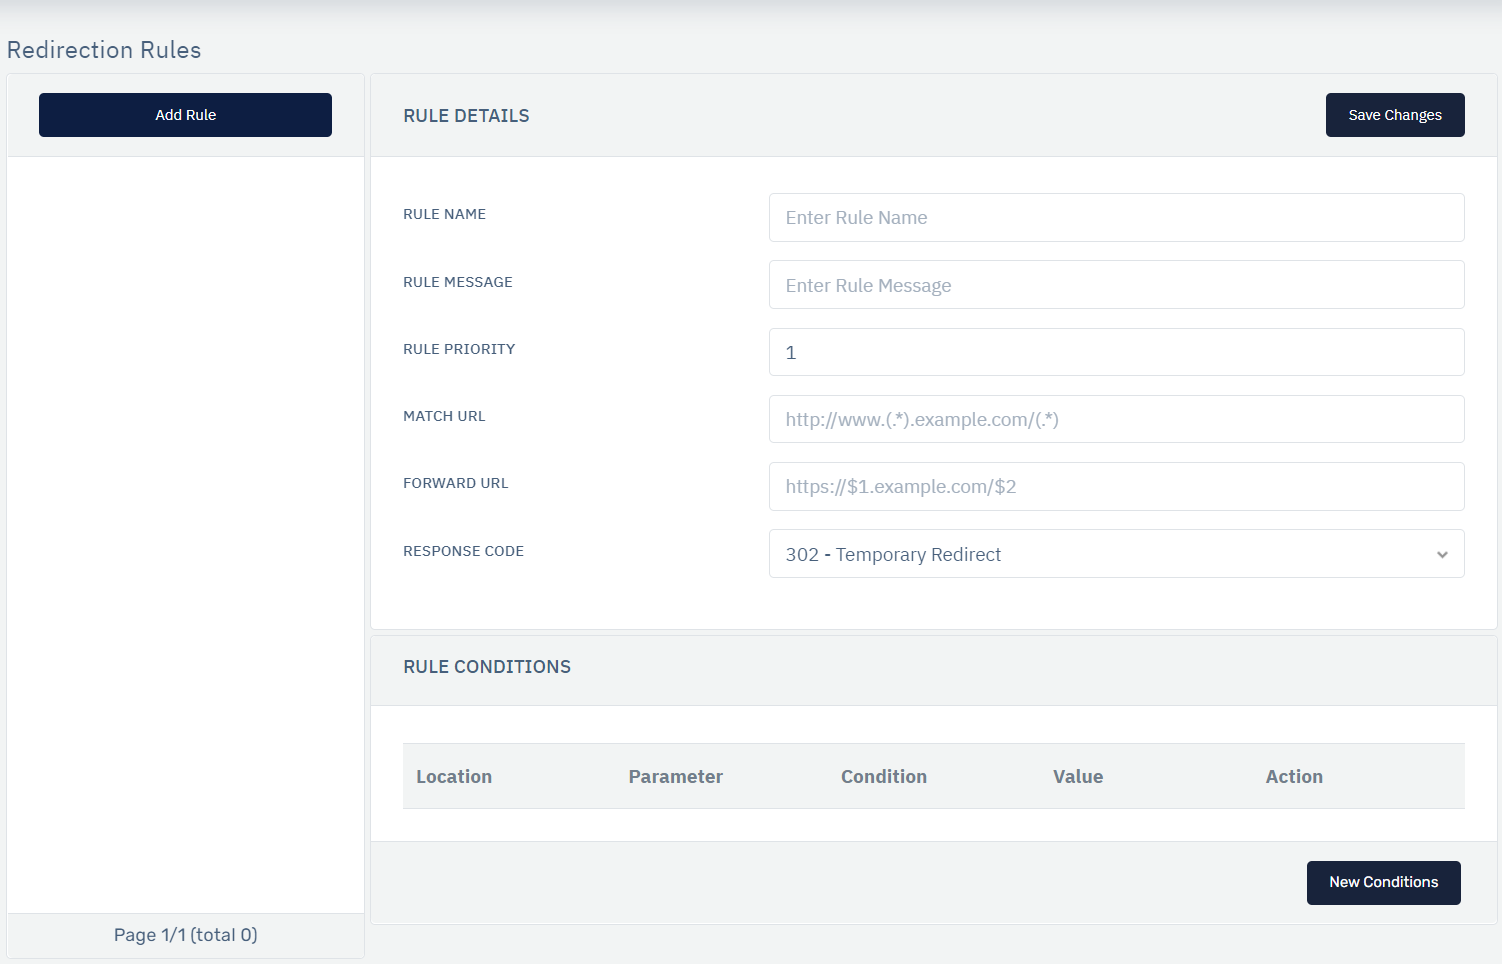Save changes to rule details
Image resolution: width=1502 pixels, height=964 pixels.
coord(1394,115)
